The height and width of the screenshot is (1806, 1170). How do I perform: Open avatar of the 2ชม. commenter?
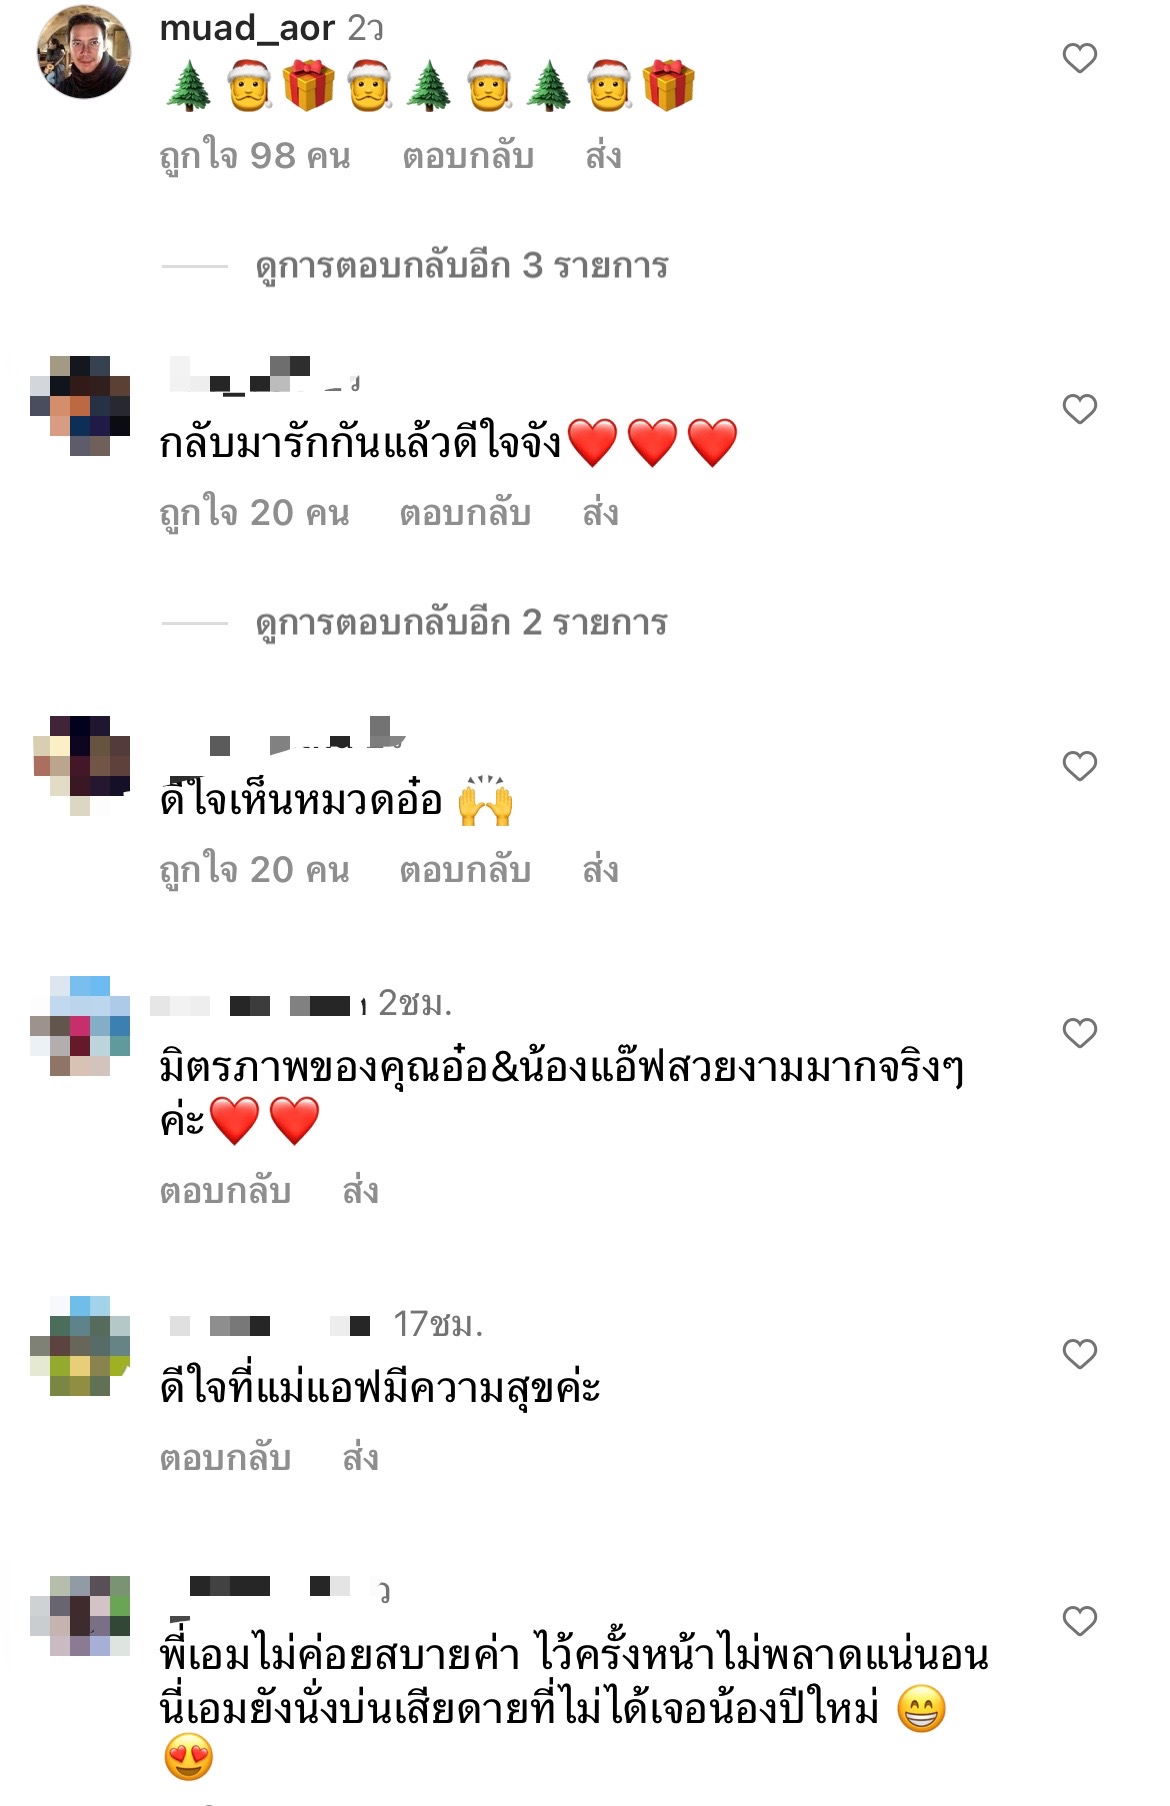[x=80, y=1026]
